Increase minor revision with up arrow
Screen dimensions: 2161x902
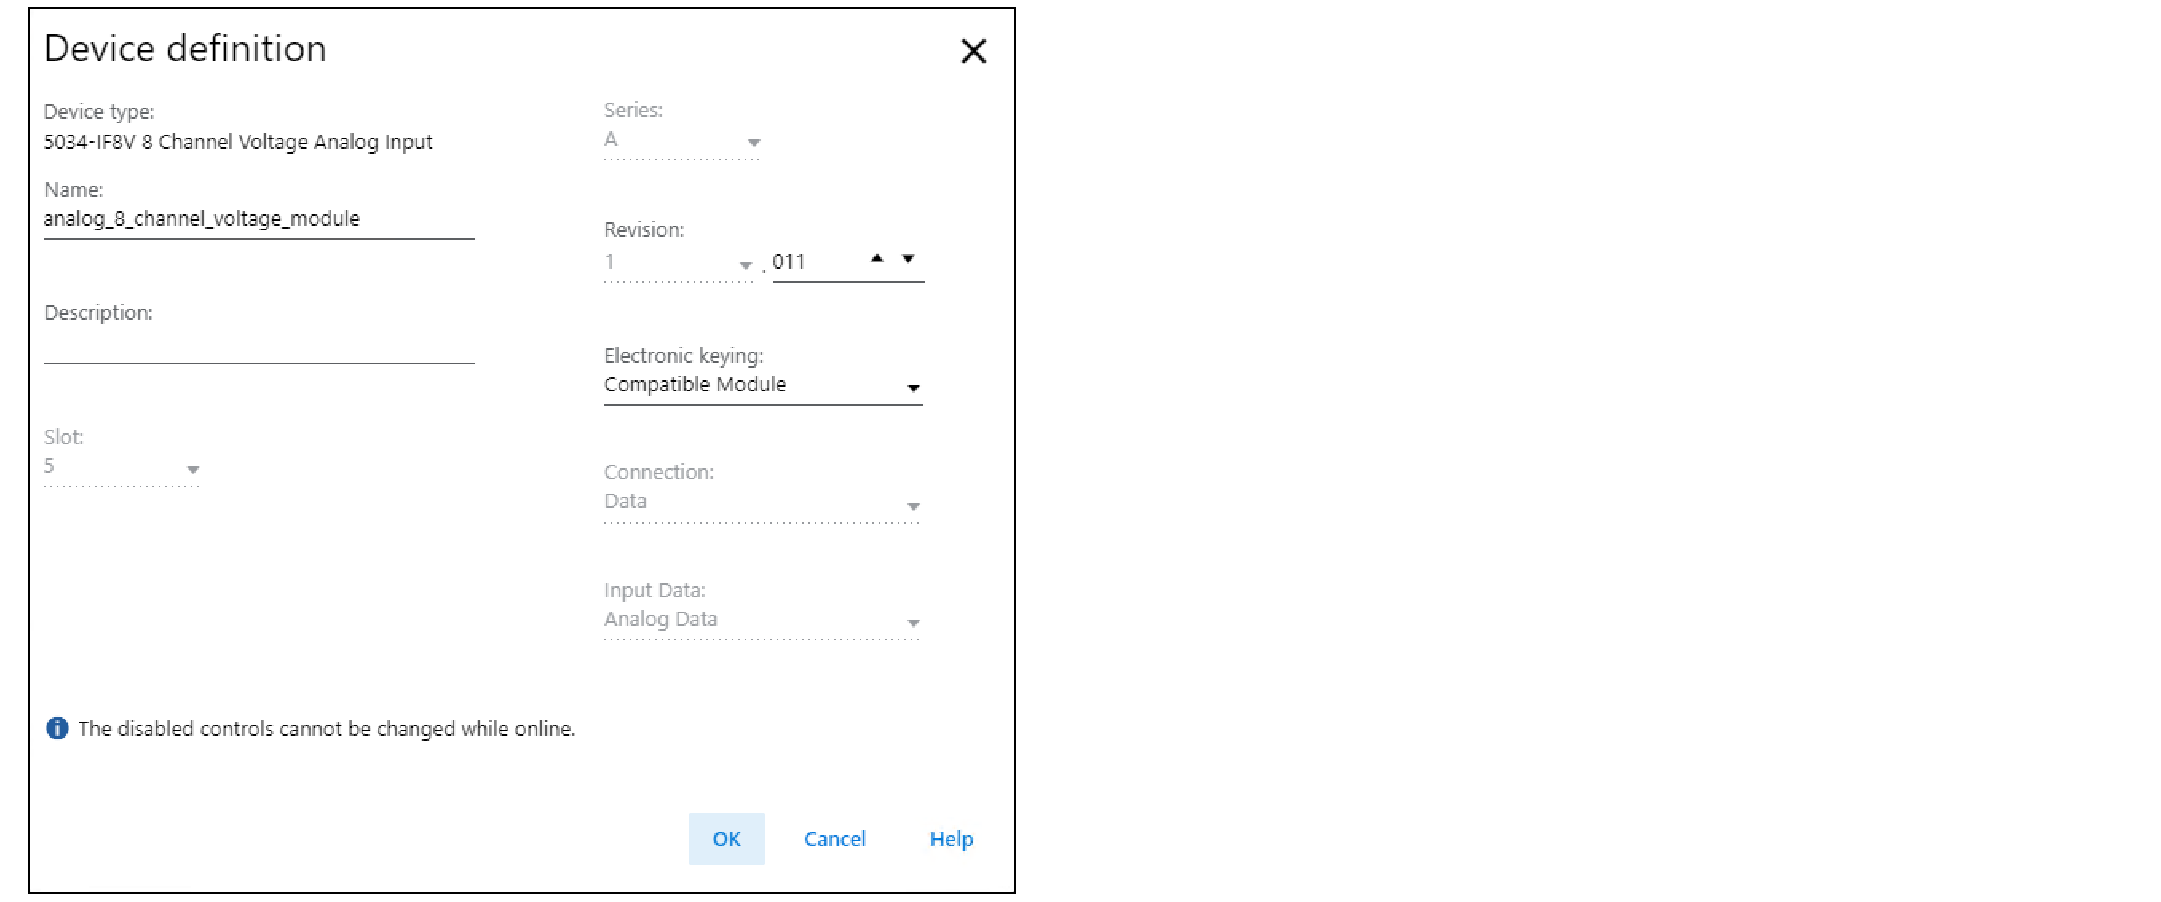[877, 258]
